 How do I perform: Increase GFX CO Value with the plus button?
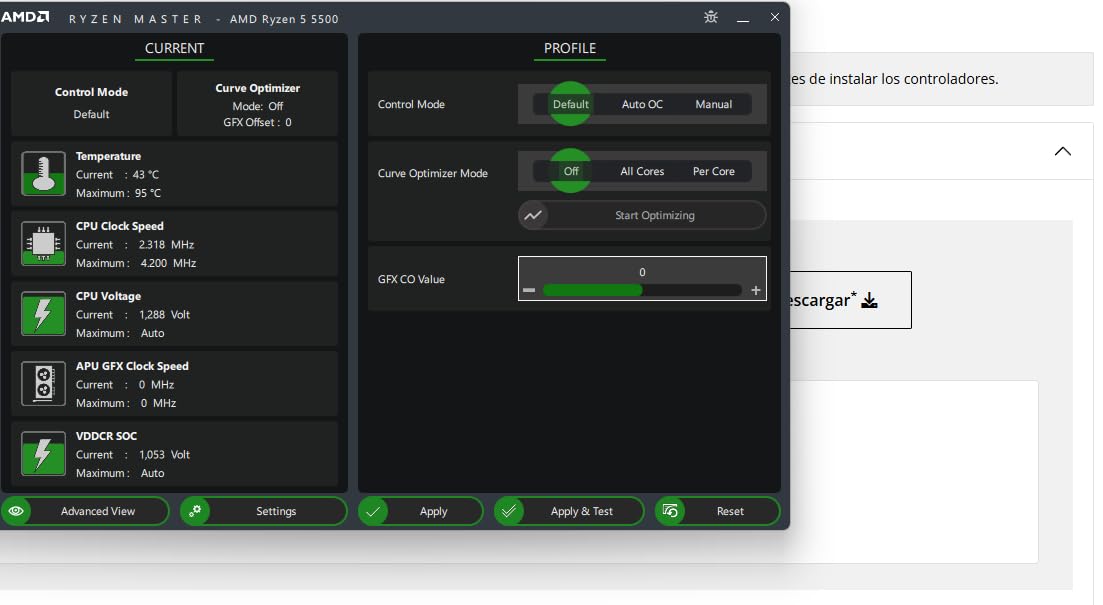click(x=755, y=290)
